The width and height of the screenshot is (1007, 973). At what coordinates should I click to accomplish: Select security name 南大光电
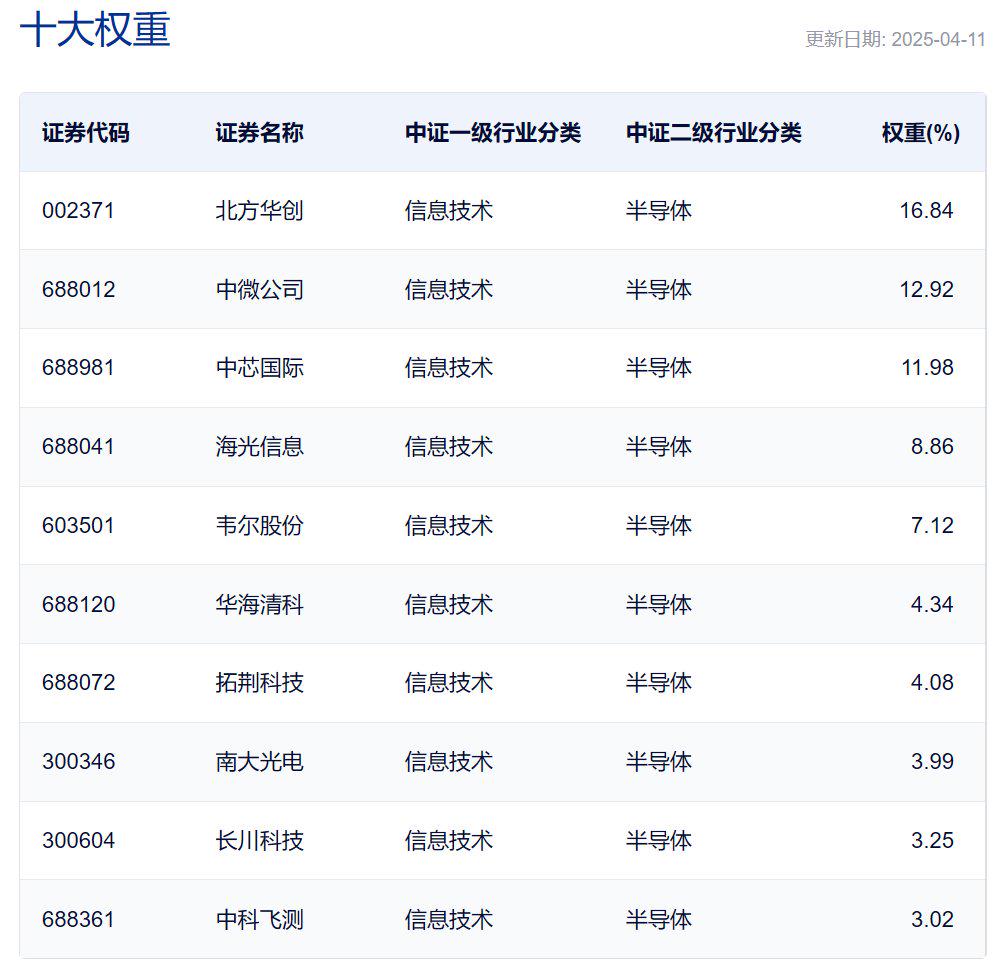pos(259,762)
